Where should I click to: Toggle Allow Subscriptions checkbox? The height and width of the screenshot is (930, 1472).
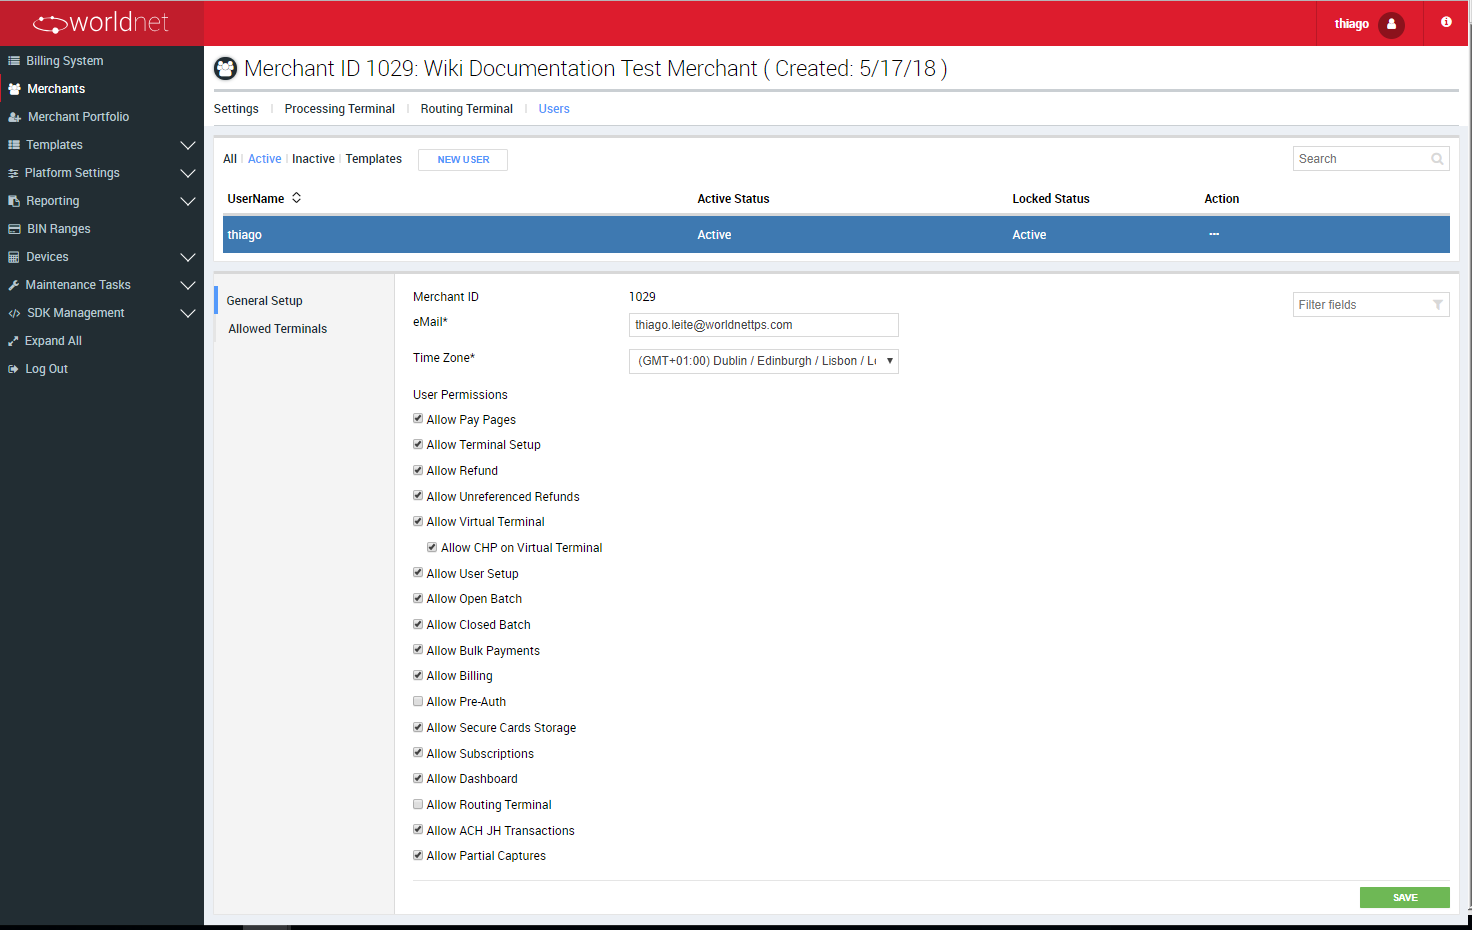pos(418,753)
